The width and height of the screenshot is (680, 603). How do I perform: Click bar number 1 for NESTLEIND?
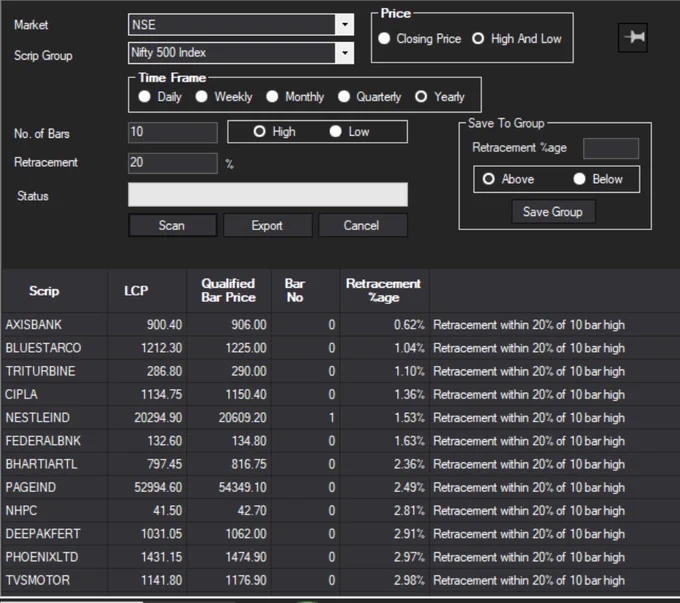(x=332, y=418)
